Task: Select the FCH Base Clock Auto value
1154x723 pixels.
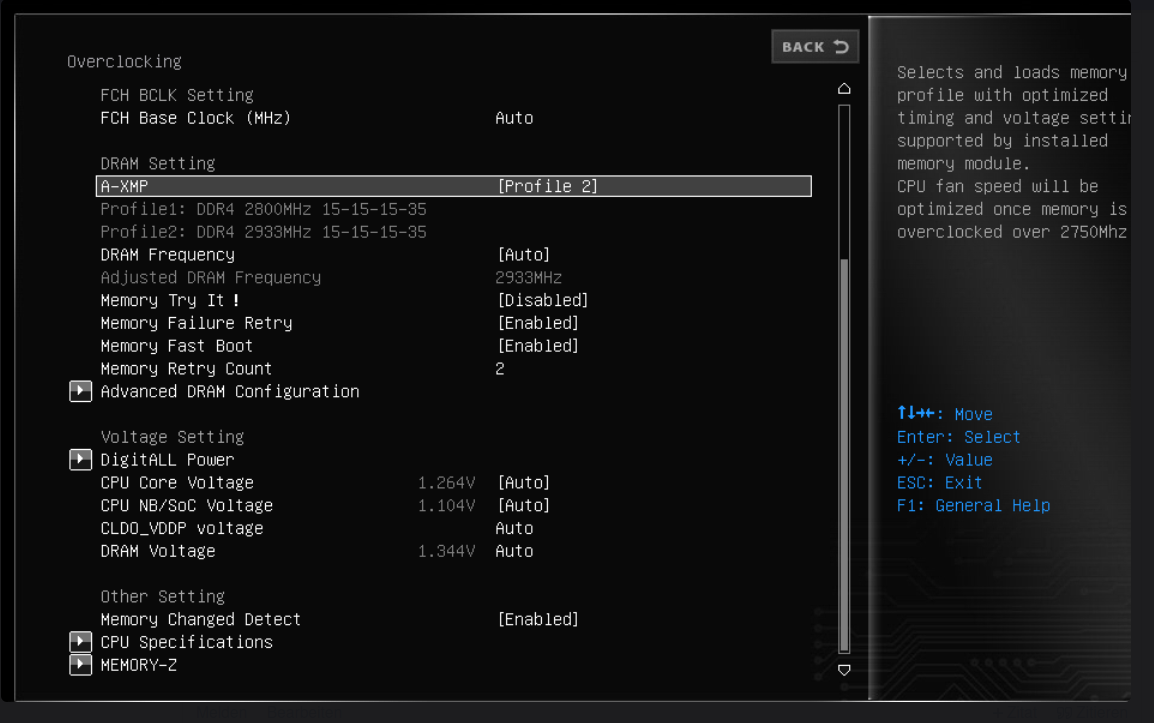Action: click(514, 118)
